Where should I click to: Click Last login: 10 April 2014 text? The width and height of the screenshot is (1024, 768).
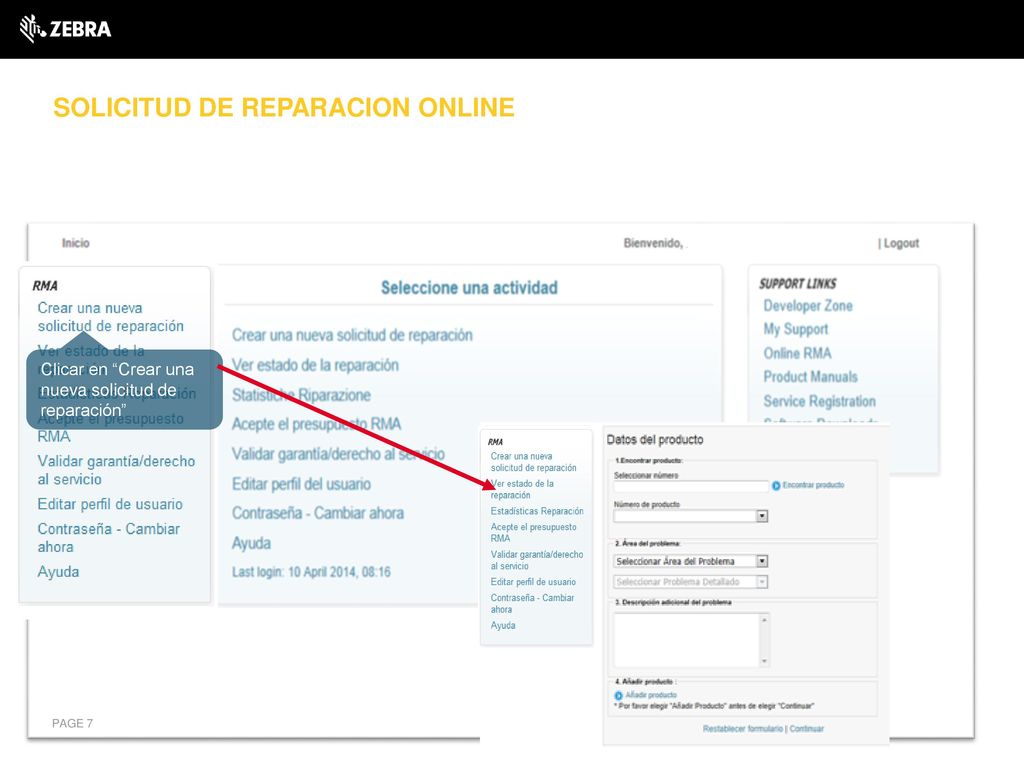coord(311,572)
